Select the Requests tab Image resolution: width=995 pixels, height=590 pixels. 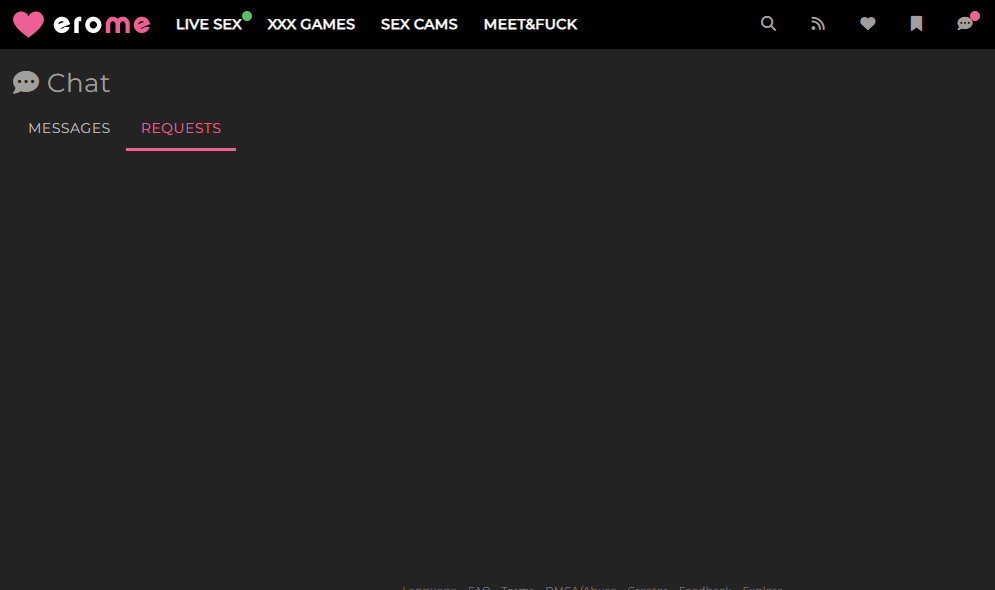pos(181,128)
